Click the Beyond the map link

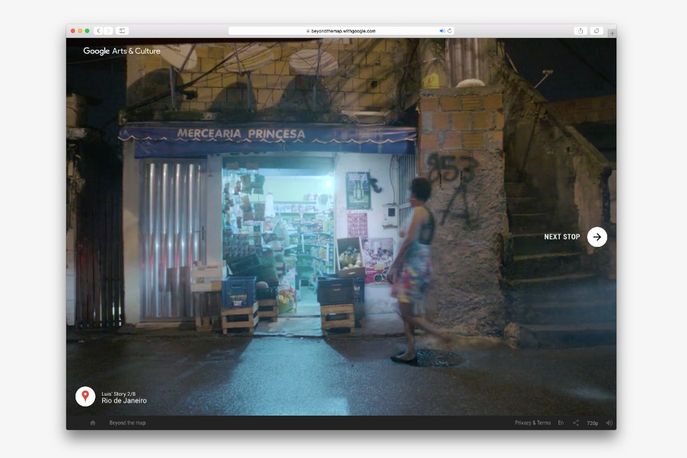127,423
